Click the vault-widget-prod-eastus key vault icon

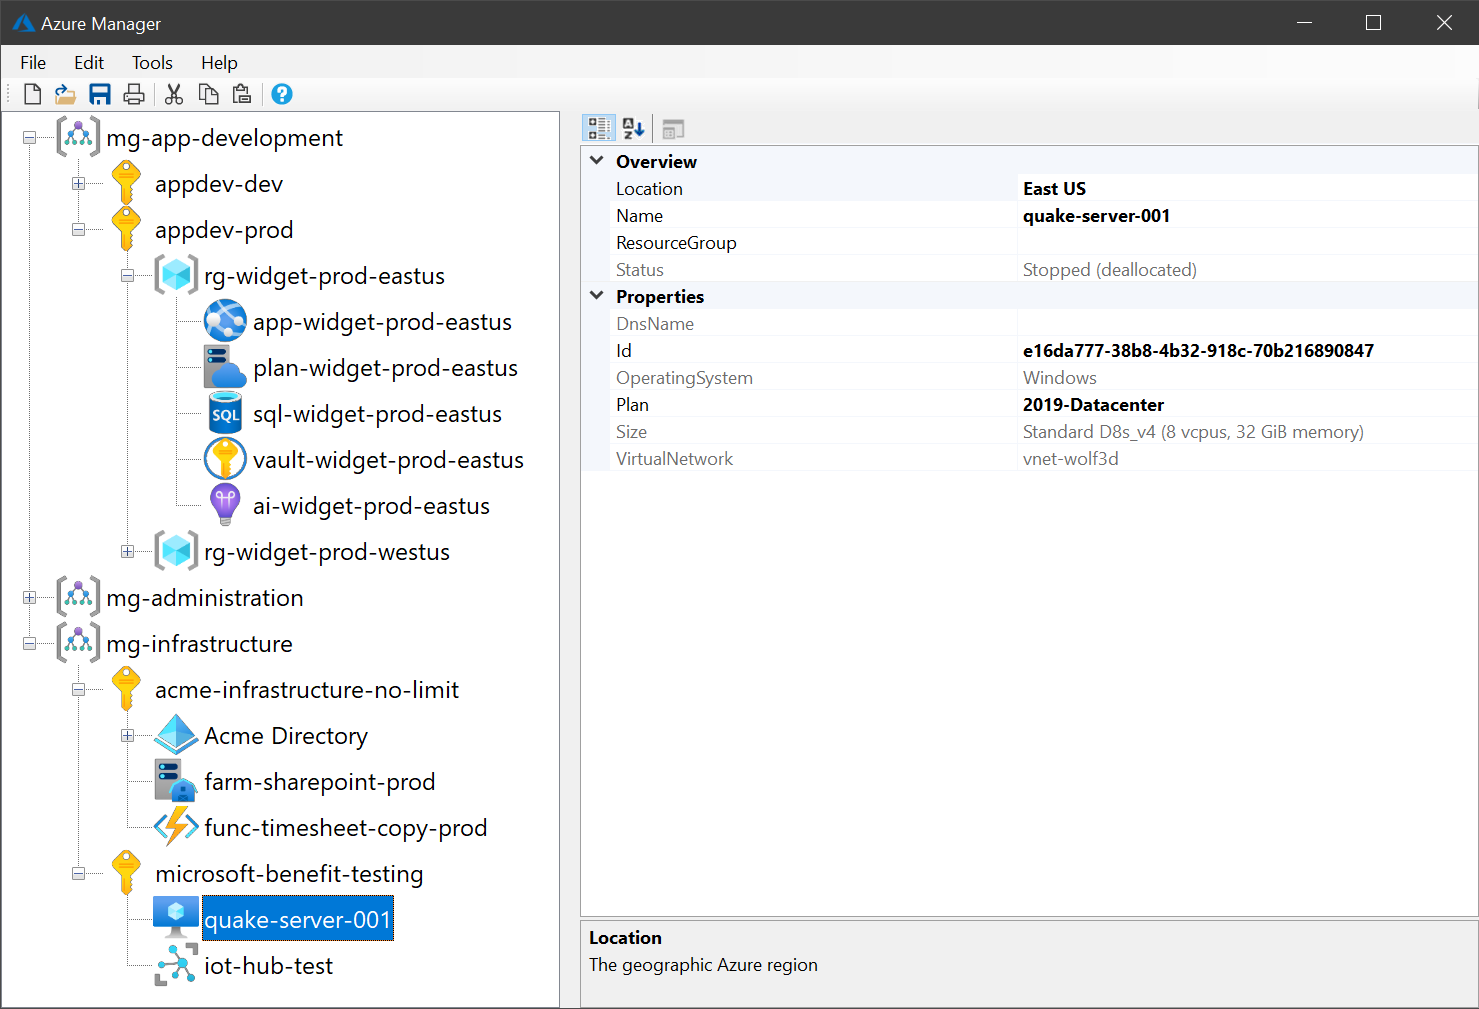(225, 459)
